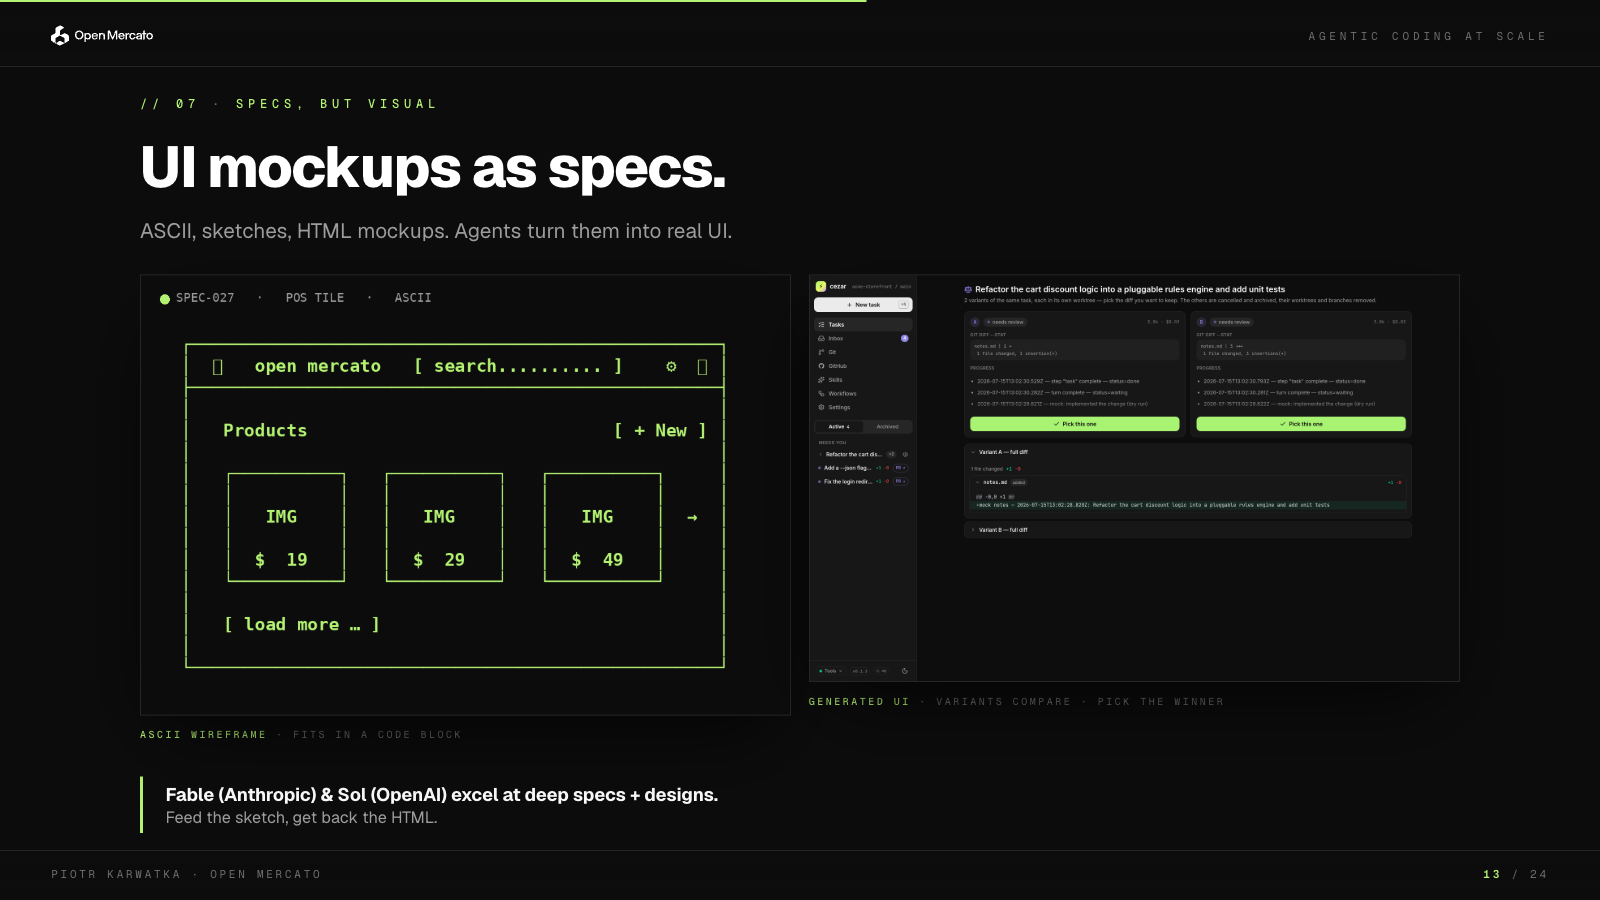Expand the 'Variant B — full diff' section
The width and height of the screenshot is (1600, 900).
click(x=1188, y=530)
